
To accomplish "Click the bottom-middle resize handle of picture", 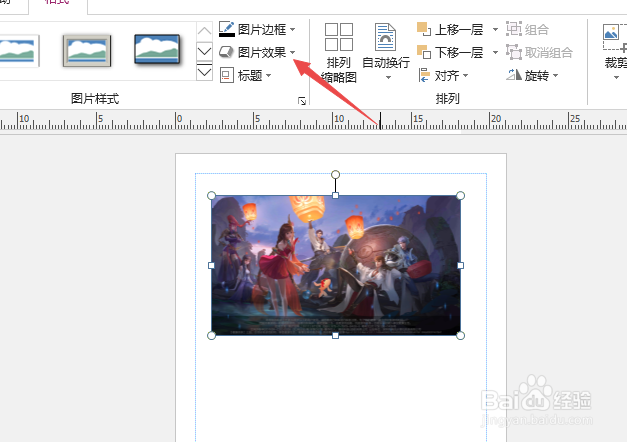I will point(335,336).
